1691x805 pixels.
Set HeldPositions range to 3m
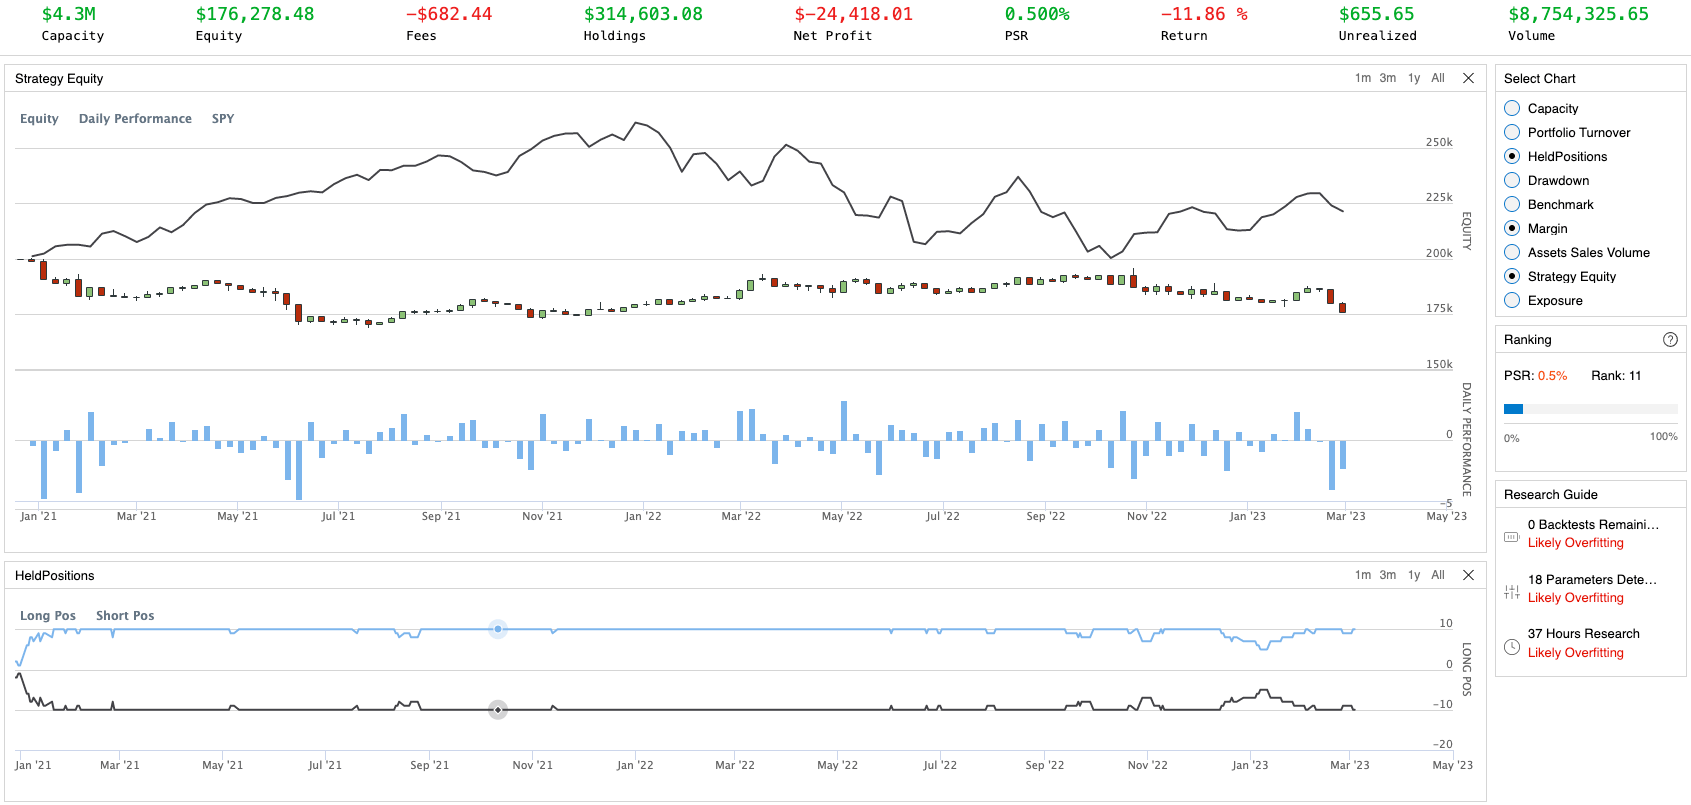pos(1388,575)
